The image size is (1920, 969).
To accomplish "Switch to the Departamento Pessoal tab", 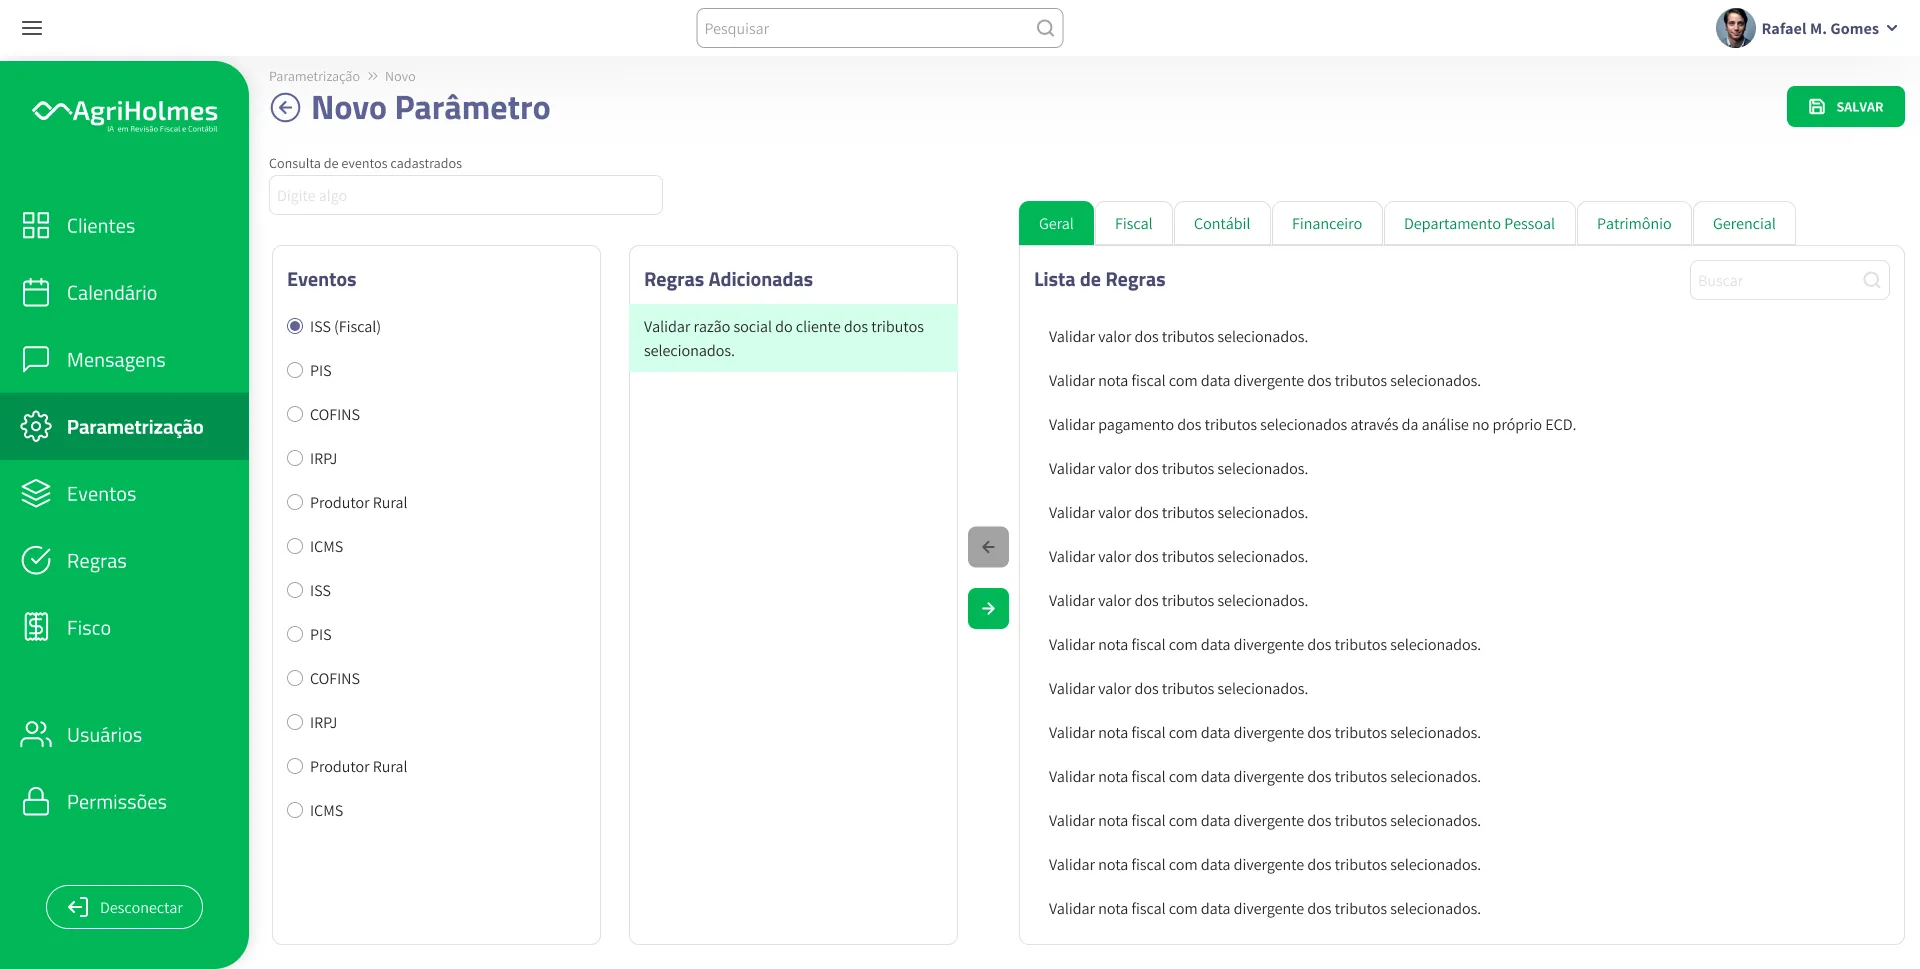I will 1479,223.
